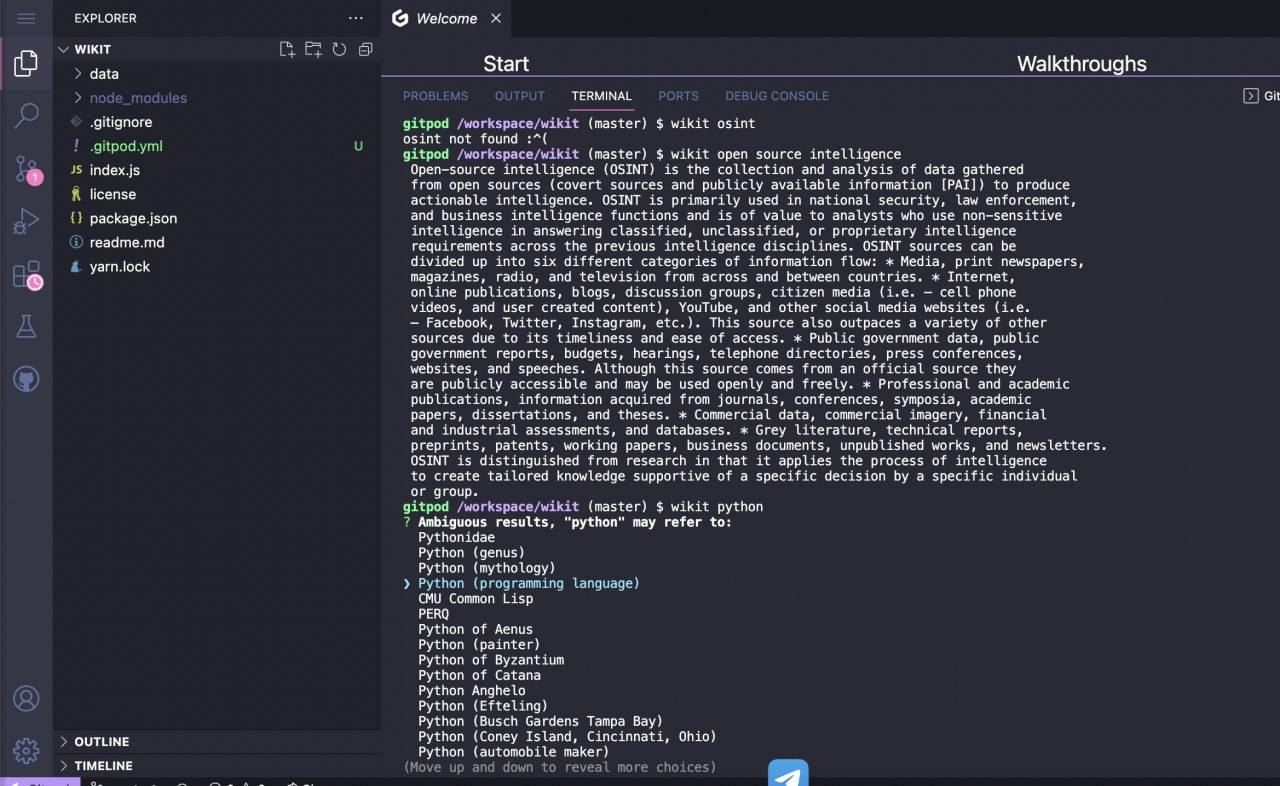Open the Manage gear menu
Image resolution: width=1280 pixels, height=786 pixels.
click(26, 750)
